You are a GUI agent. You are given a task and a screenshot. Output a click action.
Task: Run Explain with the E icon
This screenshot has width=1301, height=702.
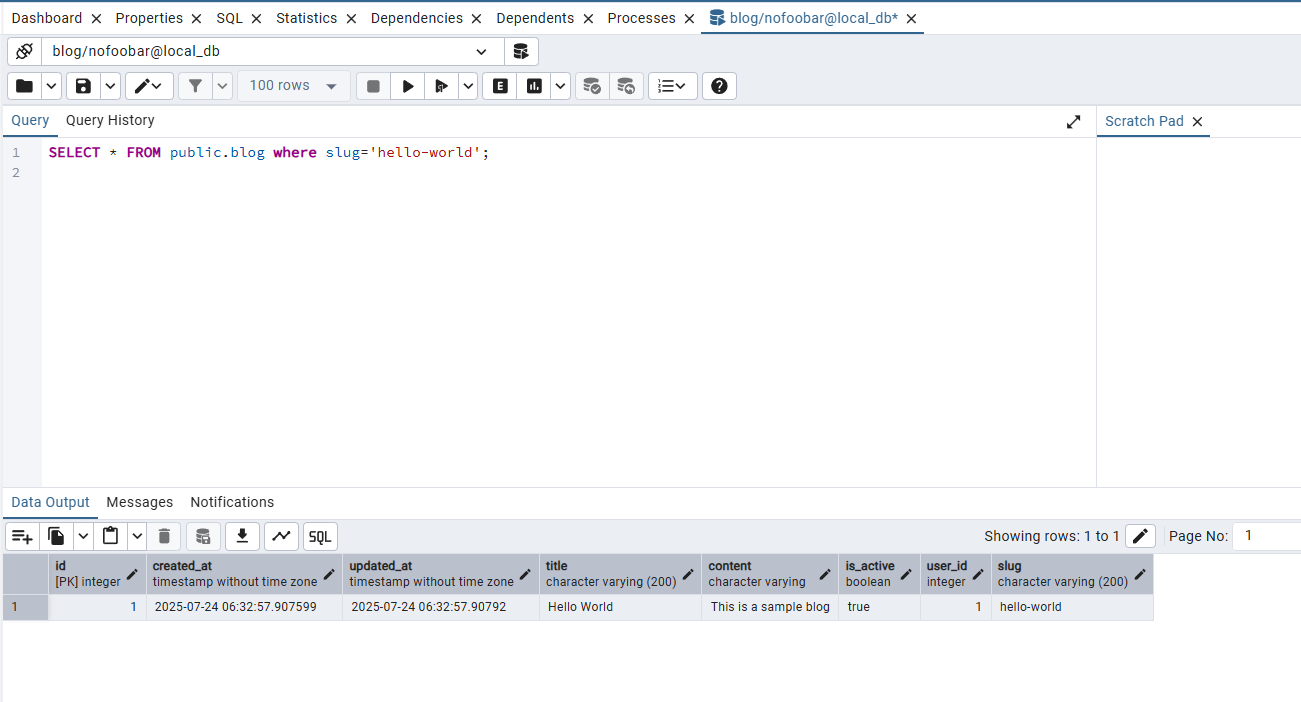coord(500,86)
